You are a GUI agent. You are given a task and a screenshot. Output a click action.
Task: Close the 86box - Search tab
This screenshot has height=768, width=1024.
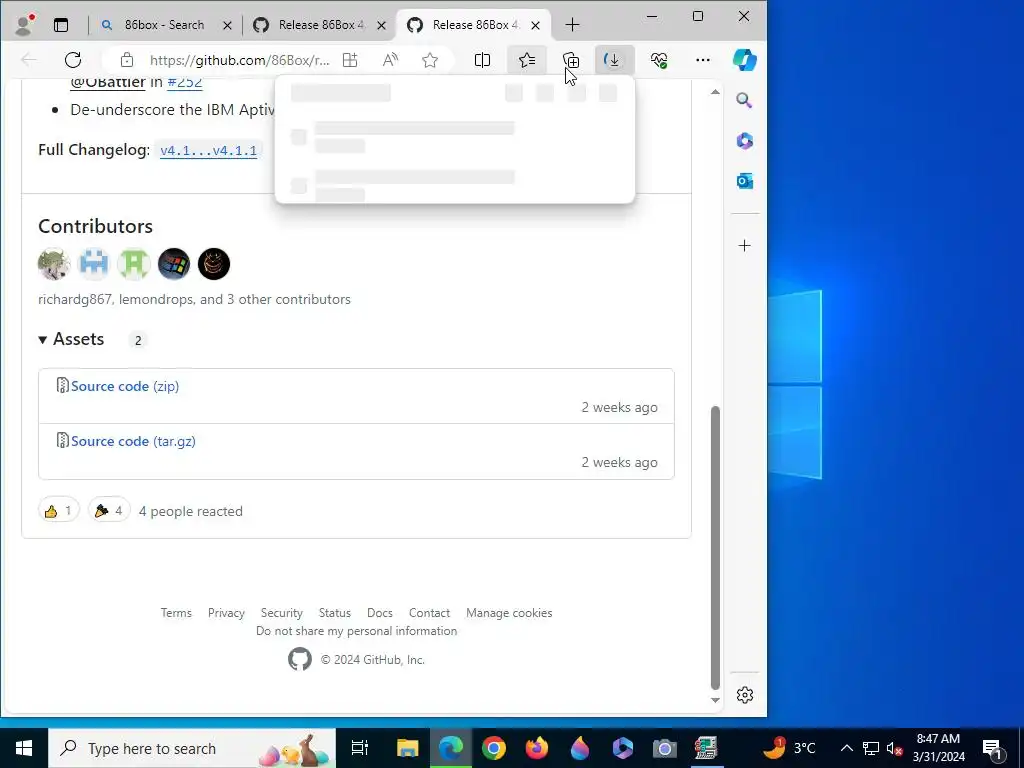[x=227, y=25]
